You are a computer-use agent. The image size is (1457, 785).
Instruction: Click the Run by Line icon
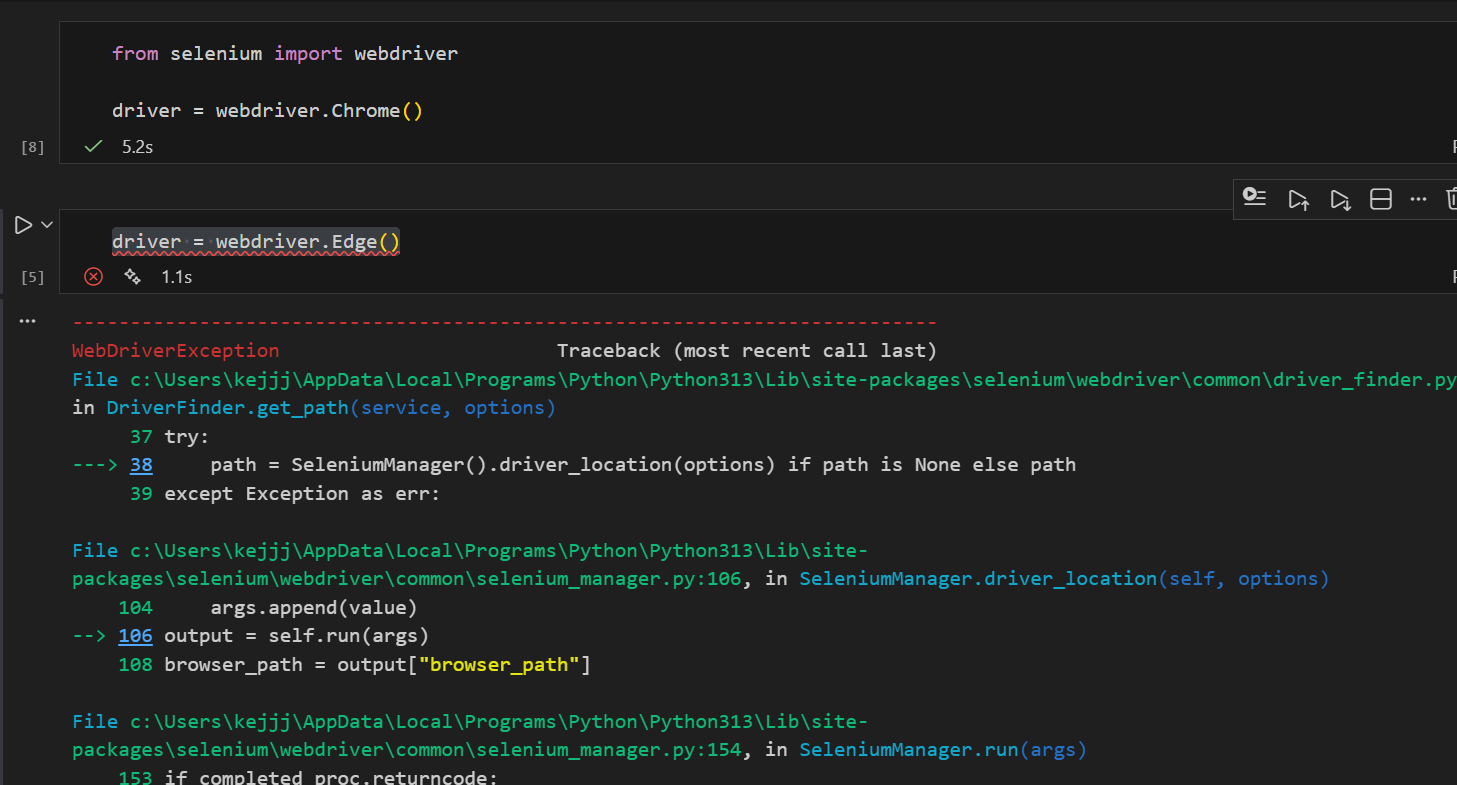click(x=1255, y=198)
